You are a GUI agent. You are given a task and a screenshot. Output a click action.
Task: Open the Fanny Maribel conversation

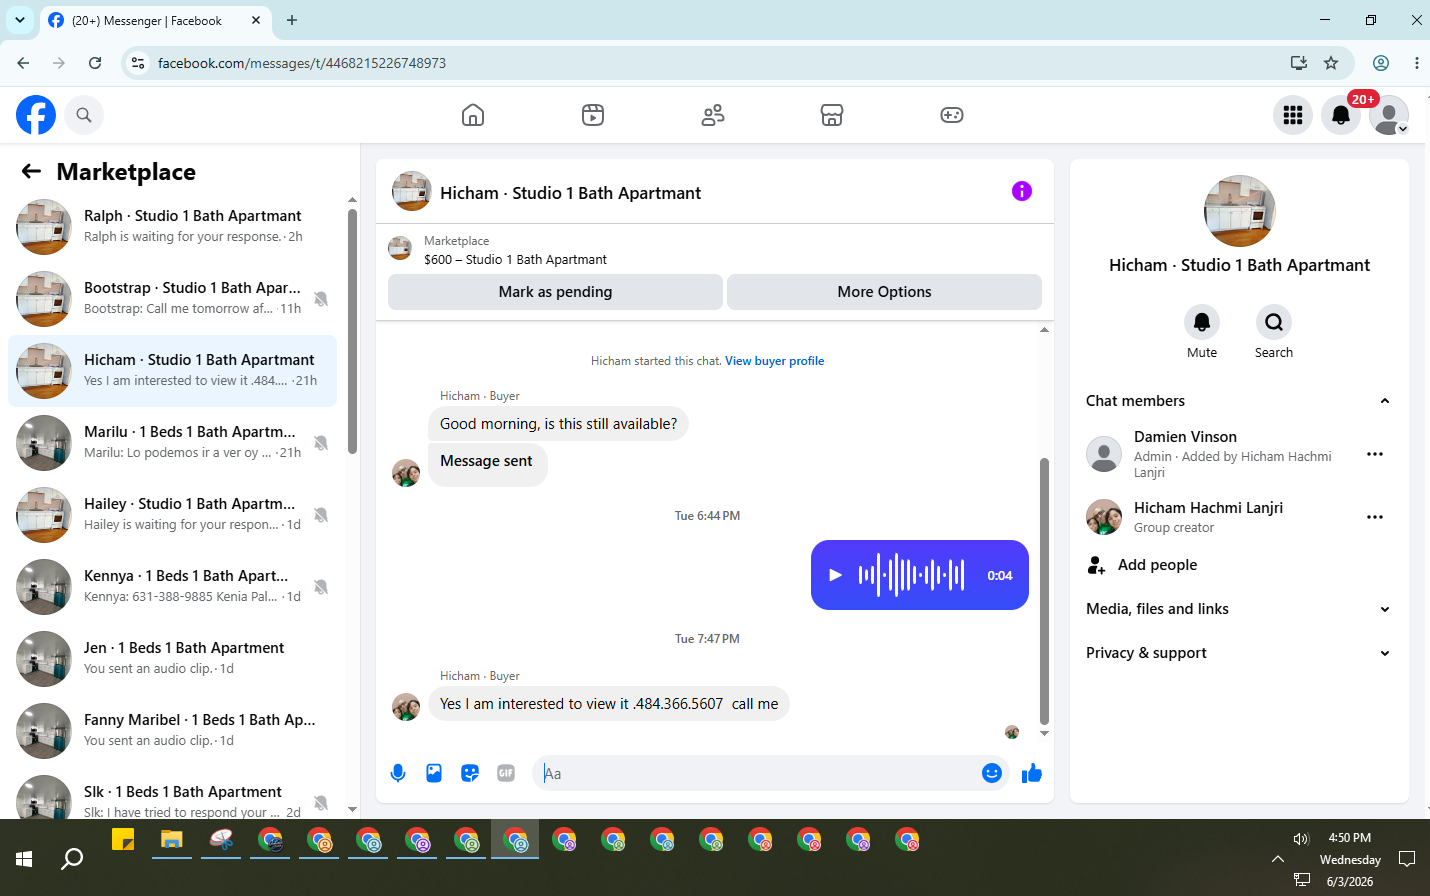172,731
